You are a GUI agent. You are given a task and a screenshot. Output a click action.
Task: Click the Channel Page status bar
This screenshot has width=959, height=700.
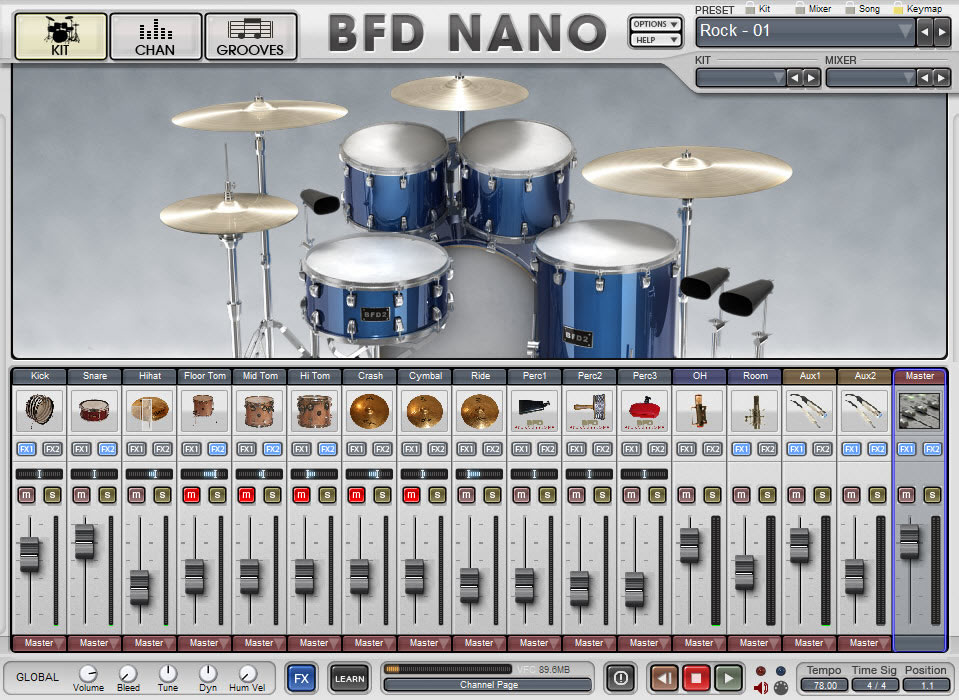click(489, 685)
